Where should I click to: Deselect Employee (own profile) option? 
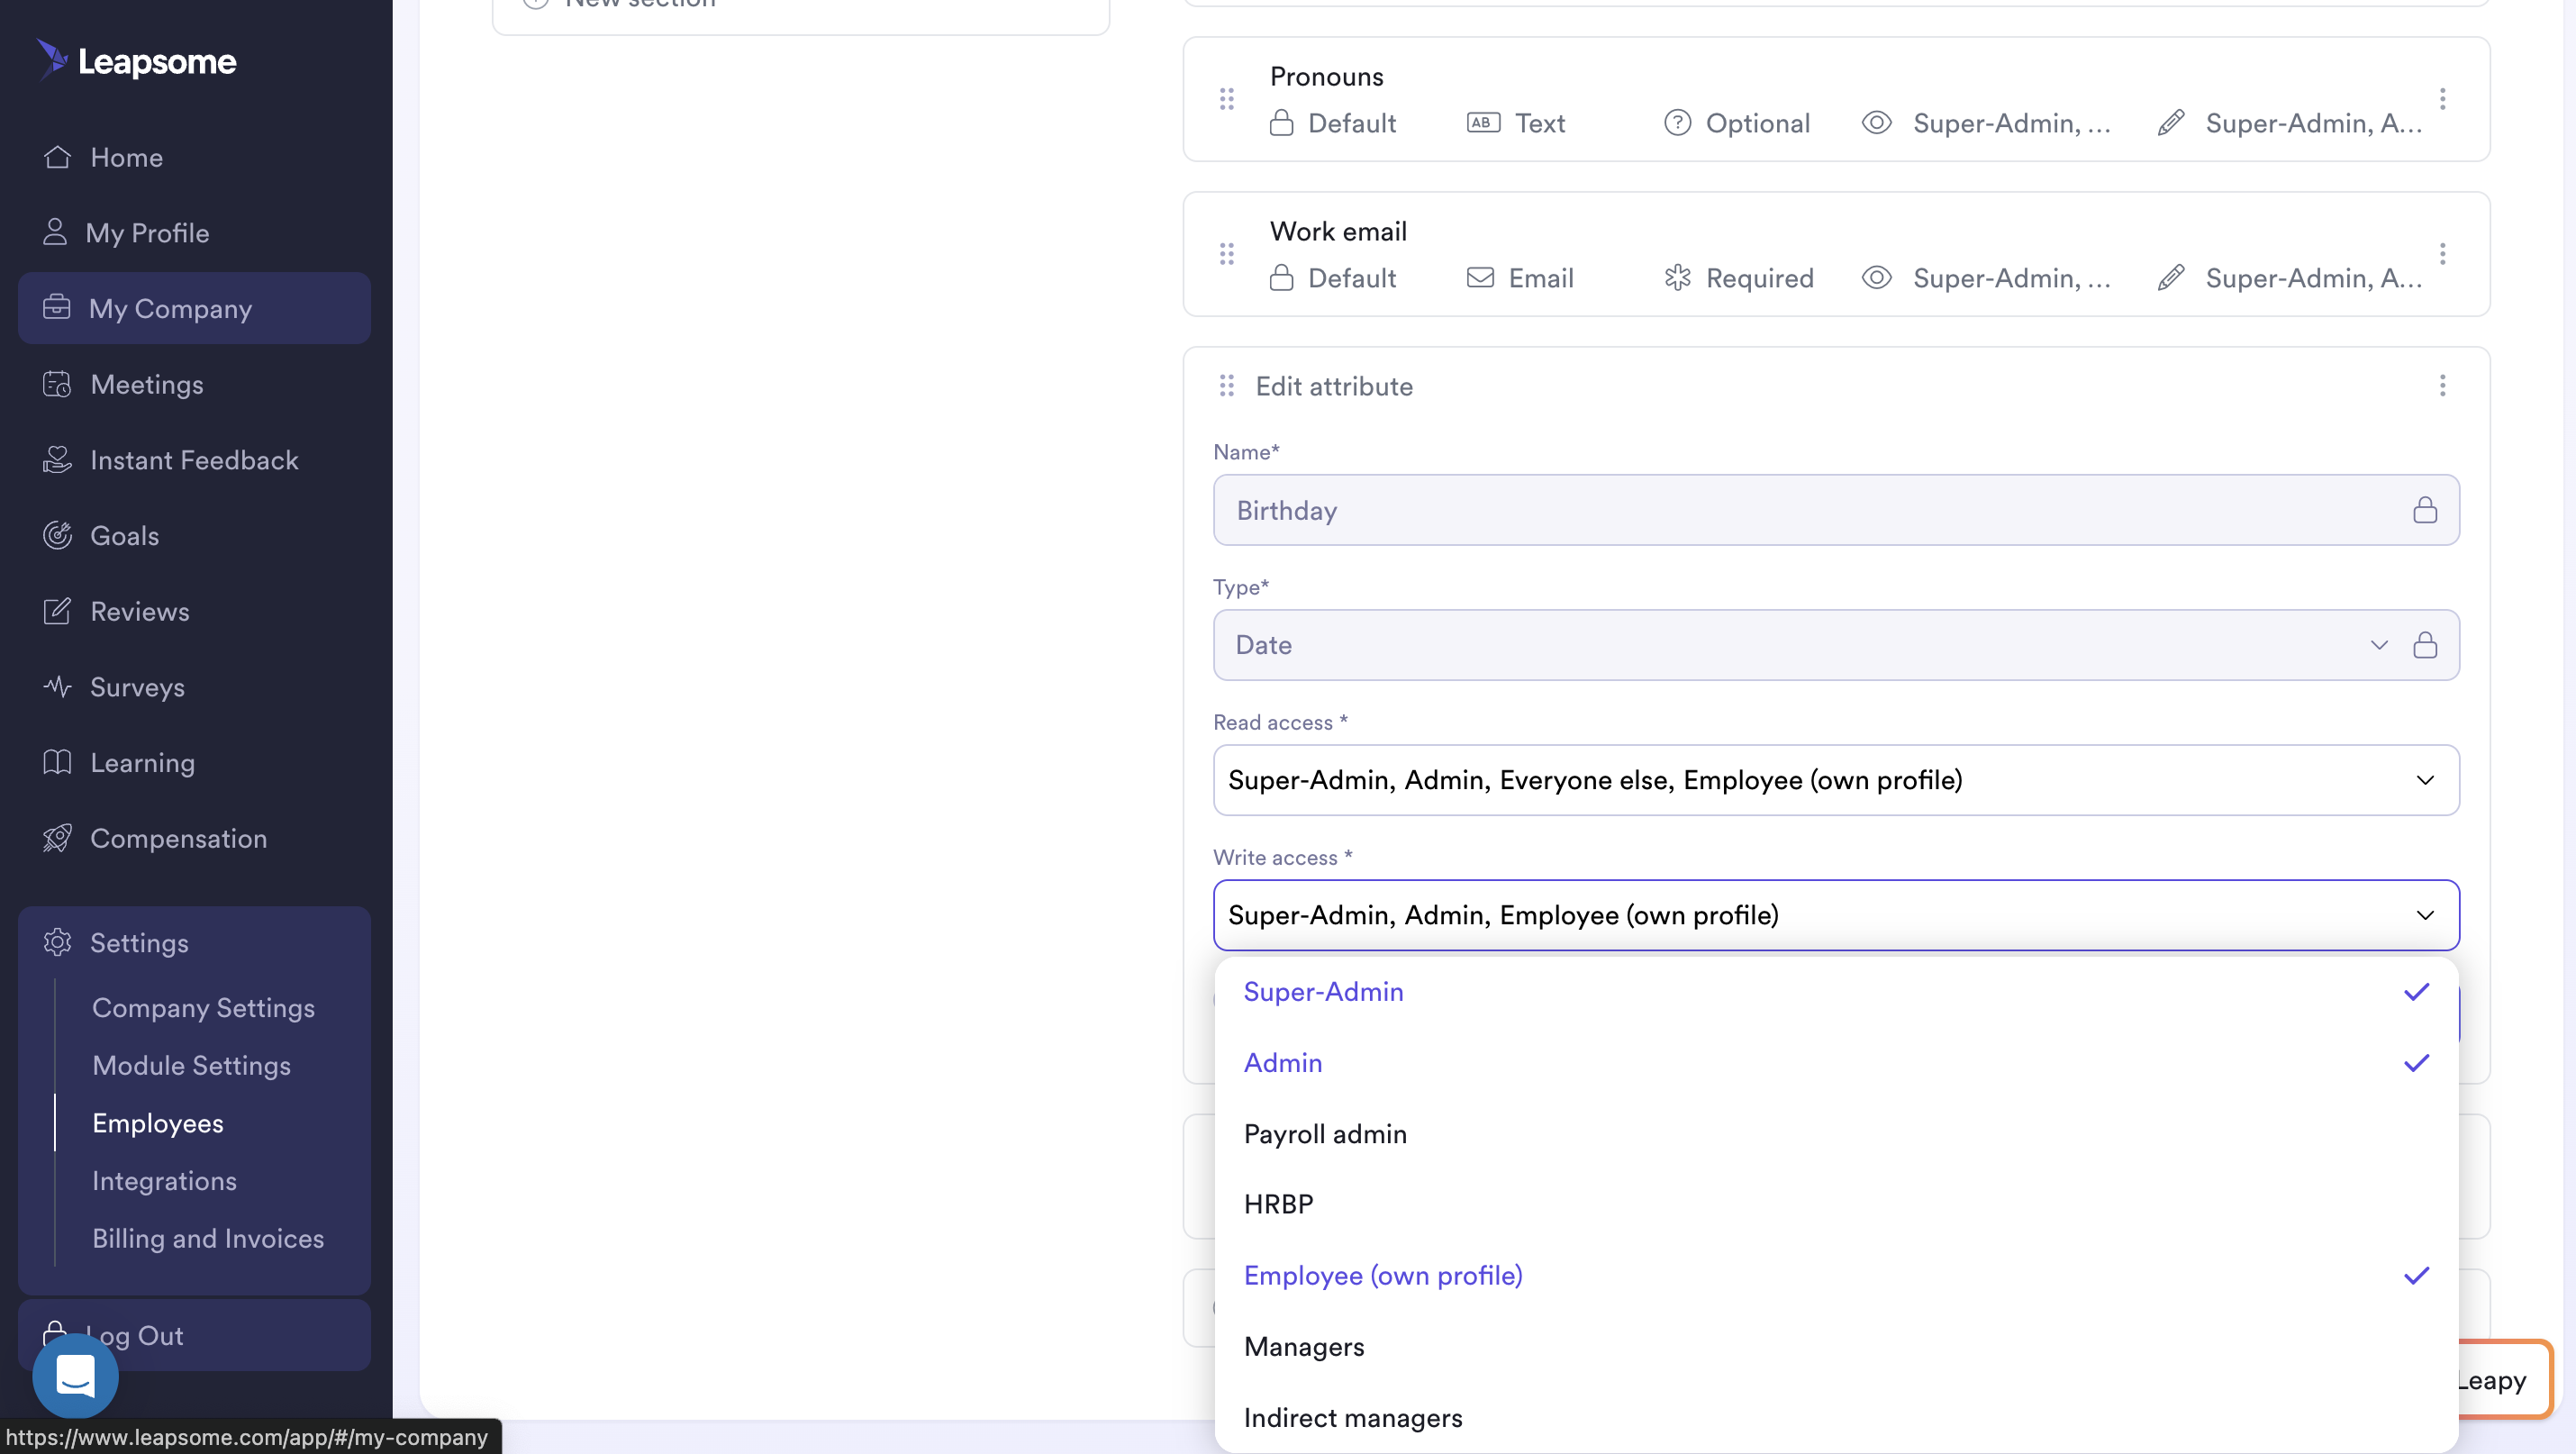point(1836,1276)
